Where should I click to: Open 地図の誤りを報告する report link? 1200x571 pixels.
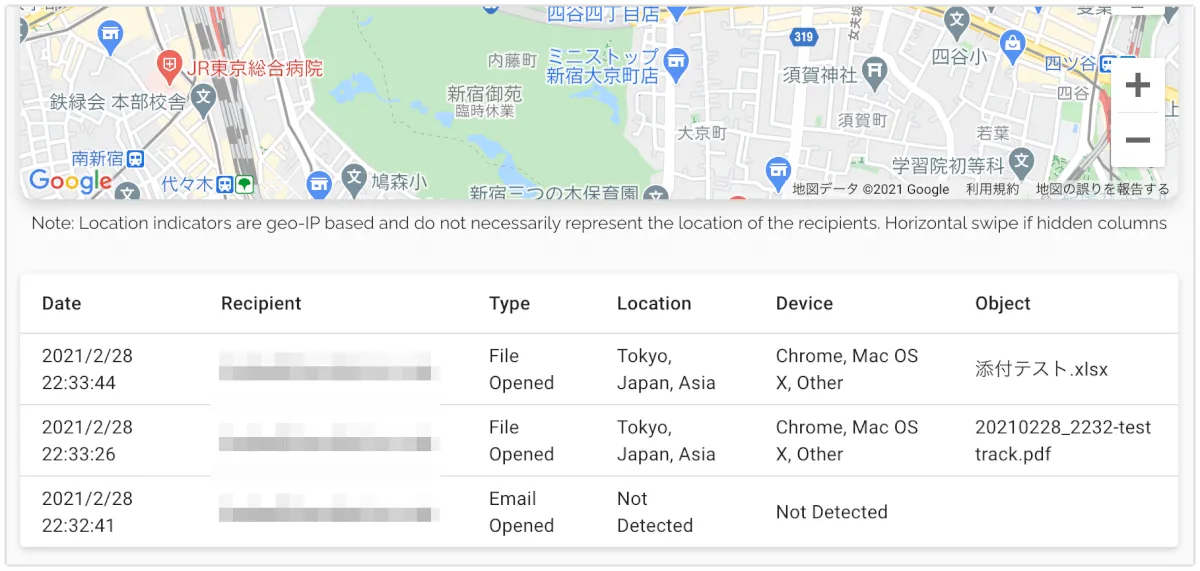click(x=1102, y=189)
